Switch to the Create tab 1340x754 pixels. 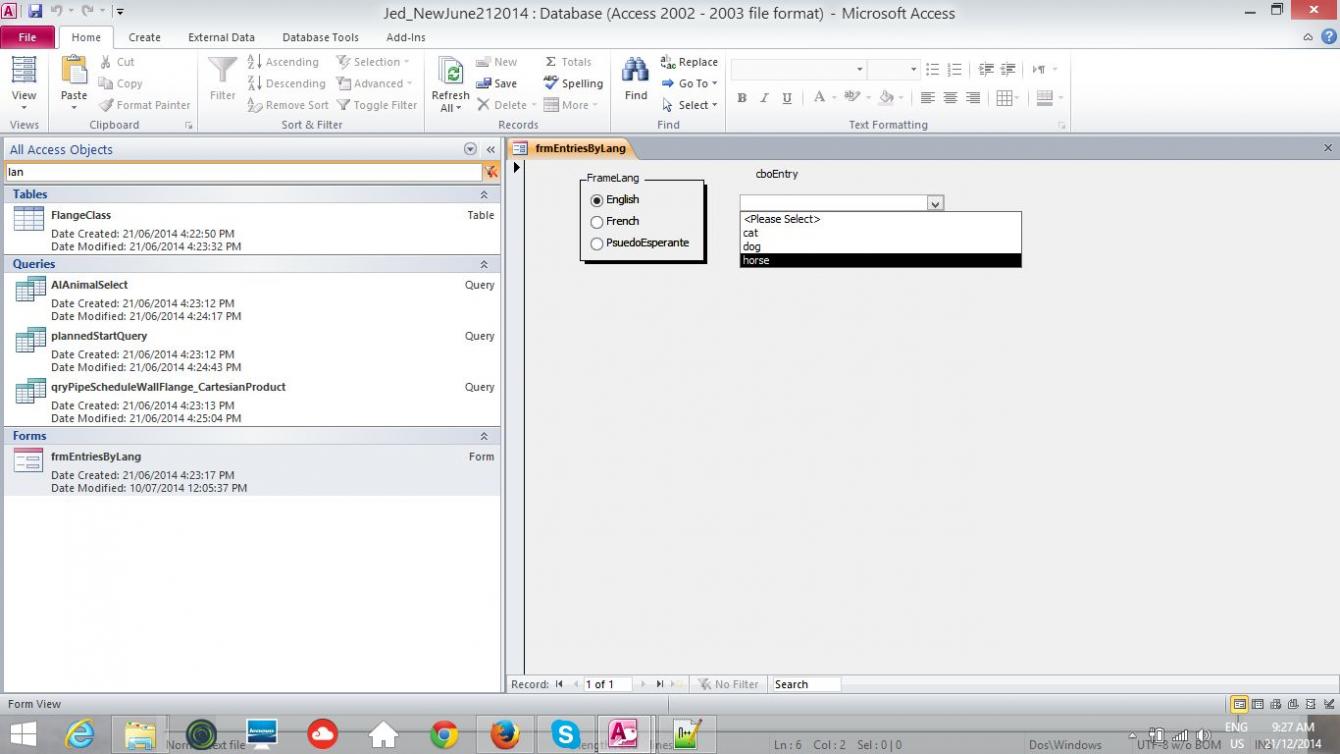coord(144,37)
